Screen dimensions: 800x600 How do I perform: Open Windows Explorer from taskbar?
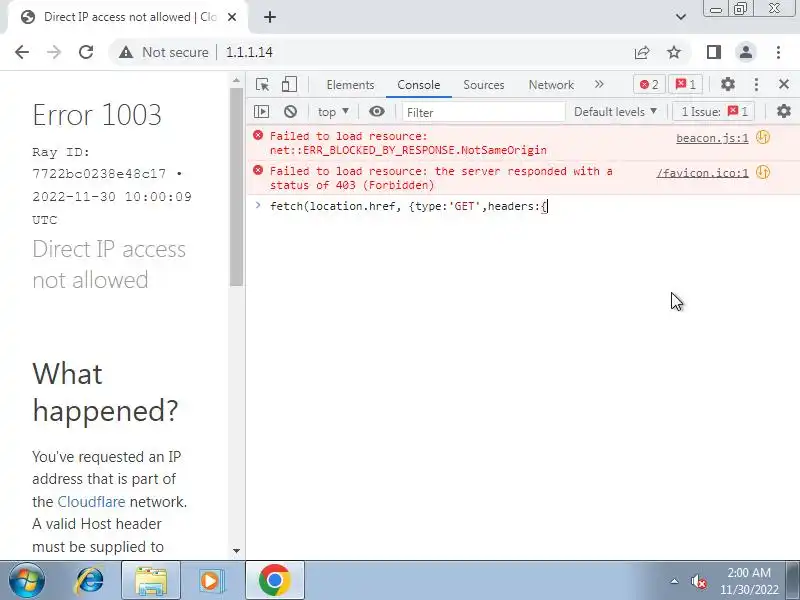pyautogui.click(x=151, y=581)
